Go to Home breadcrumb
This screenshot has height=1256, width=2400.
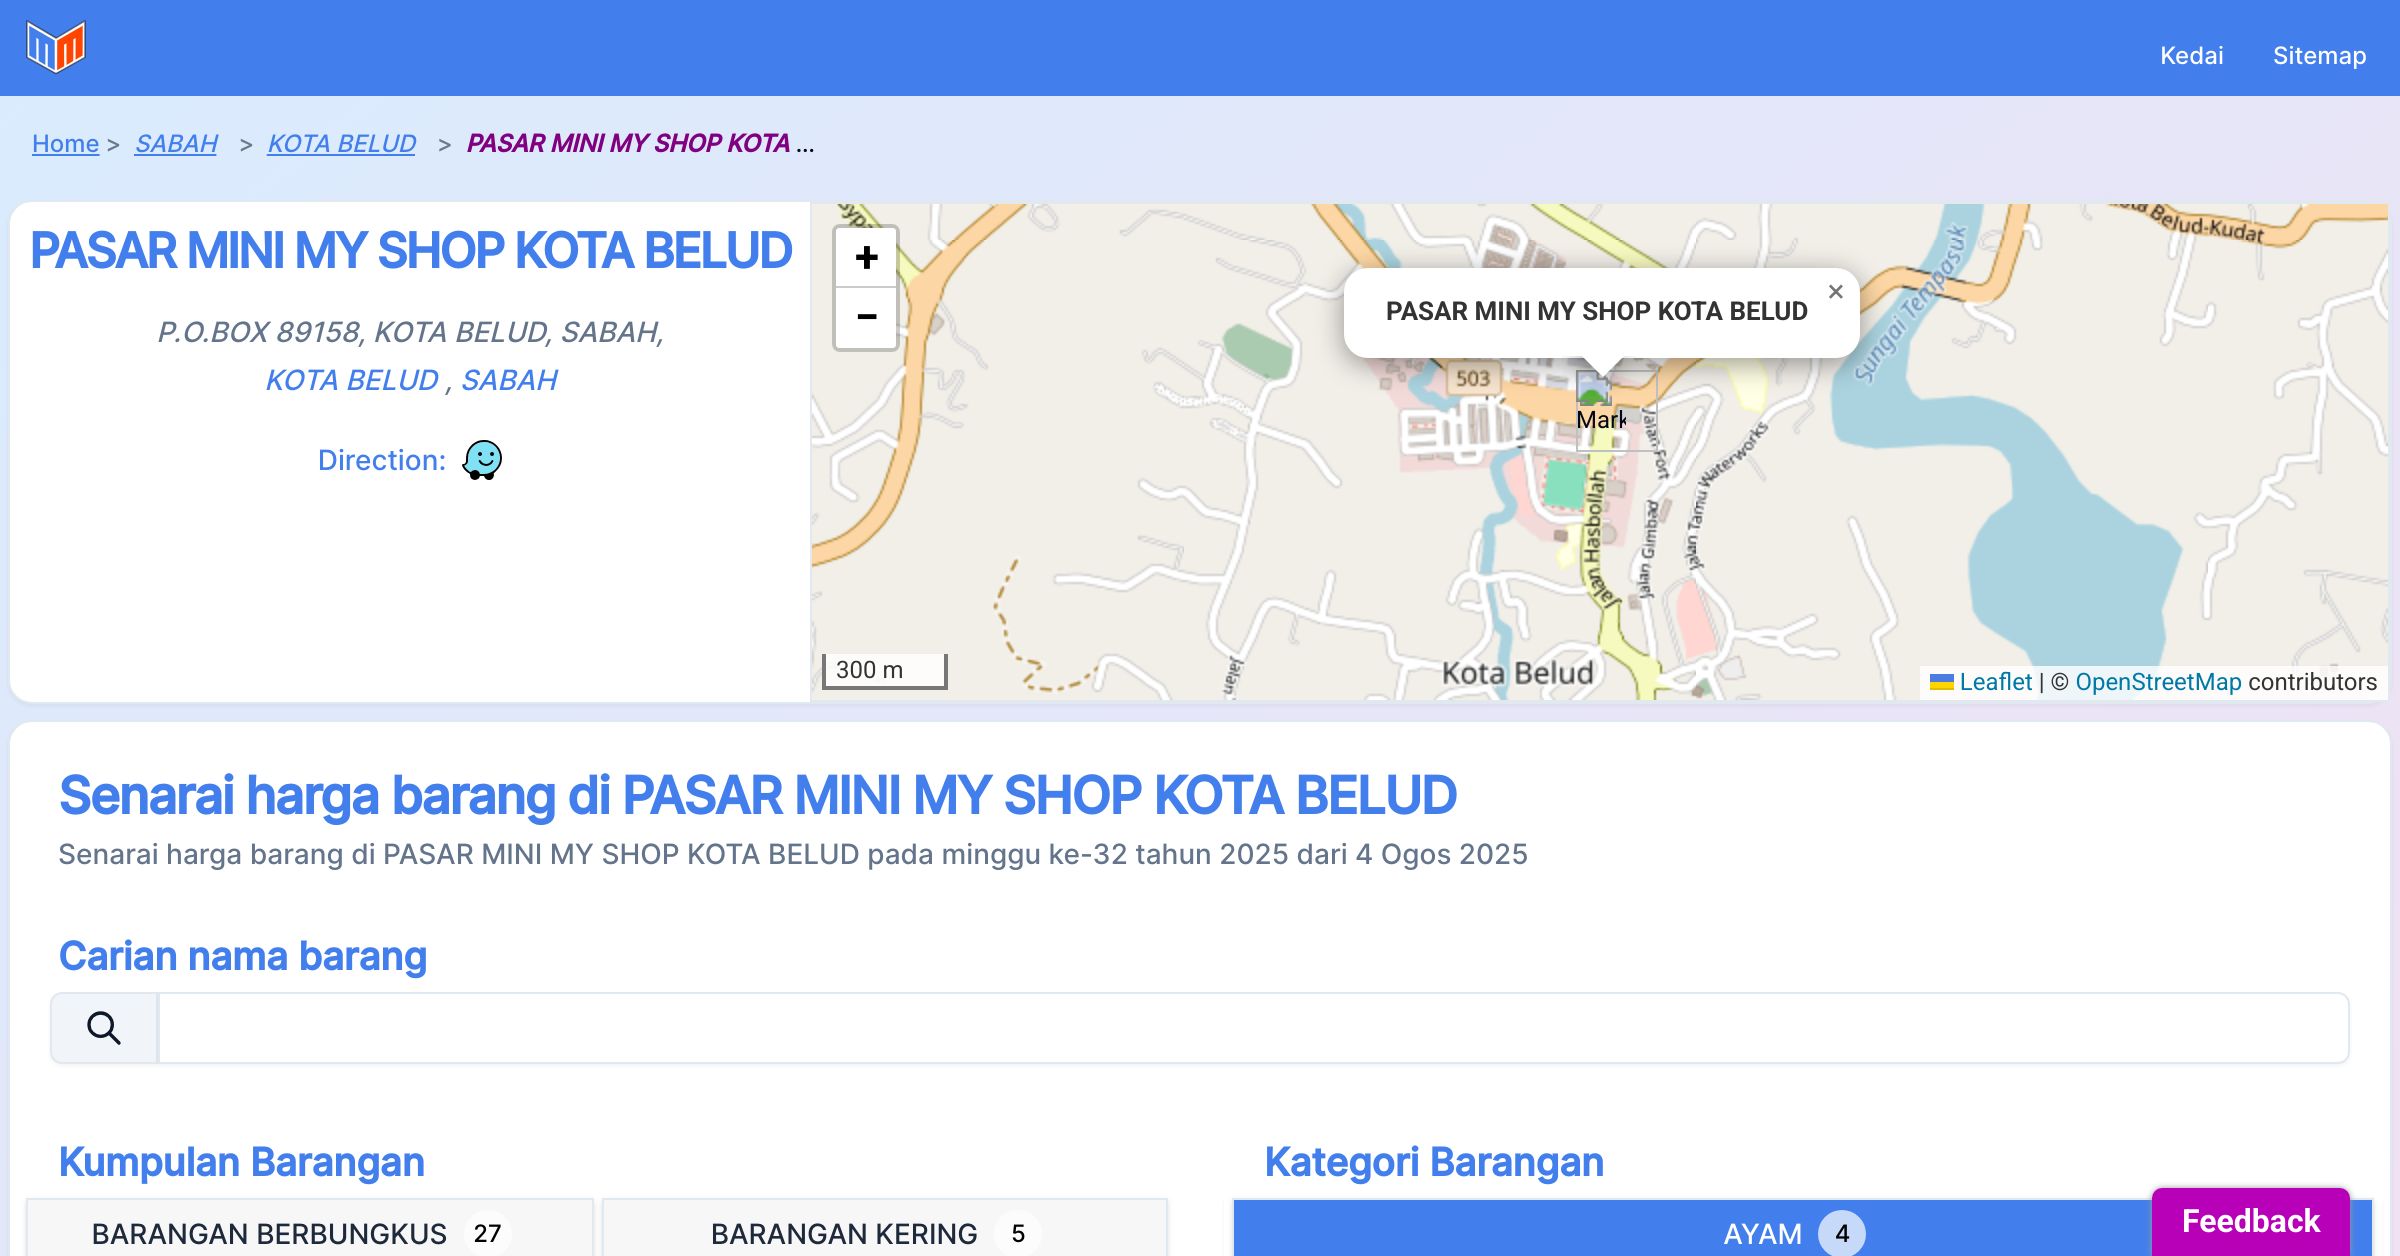click(65, 144)
